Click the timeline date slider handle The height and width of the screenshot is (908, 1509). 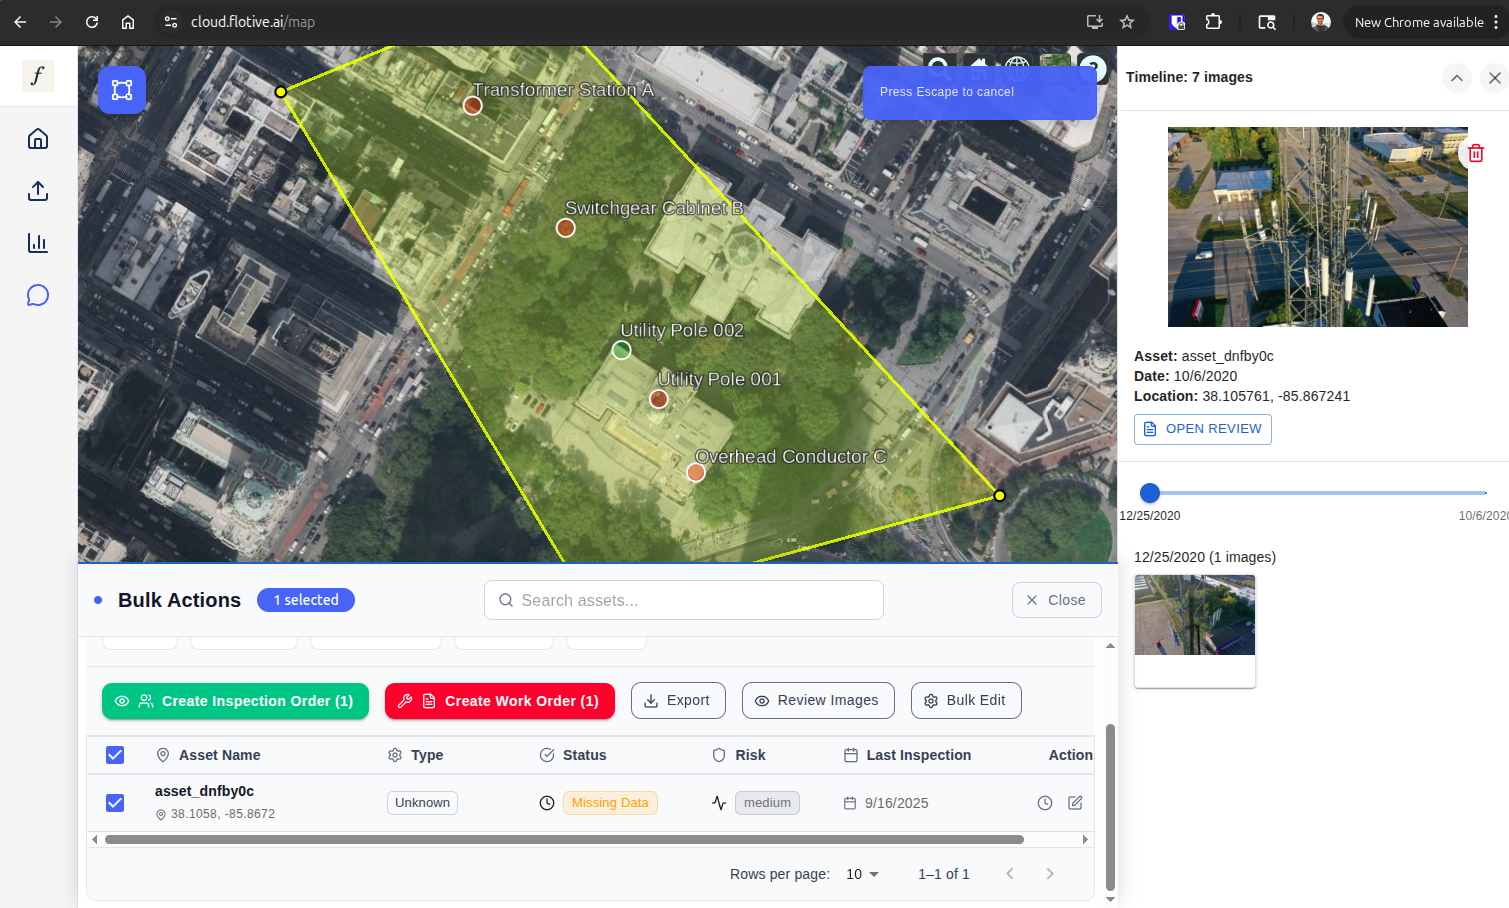pos(1150,493)
